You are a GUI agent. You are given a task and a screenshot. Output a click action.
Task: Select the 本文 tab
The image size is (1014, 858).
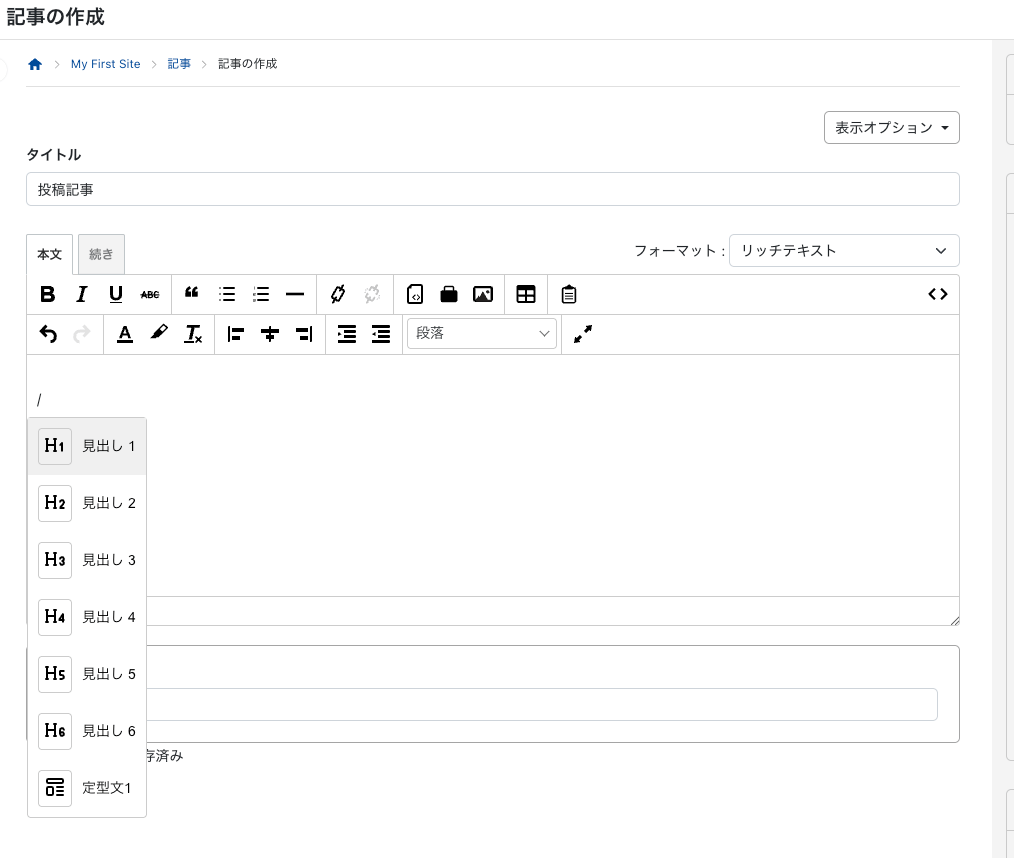point(49,254)
